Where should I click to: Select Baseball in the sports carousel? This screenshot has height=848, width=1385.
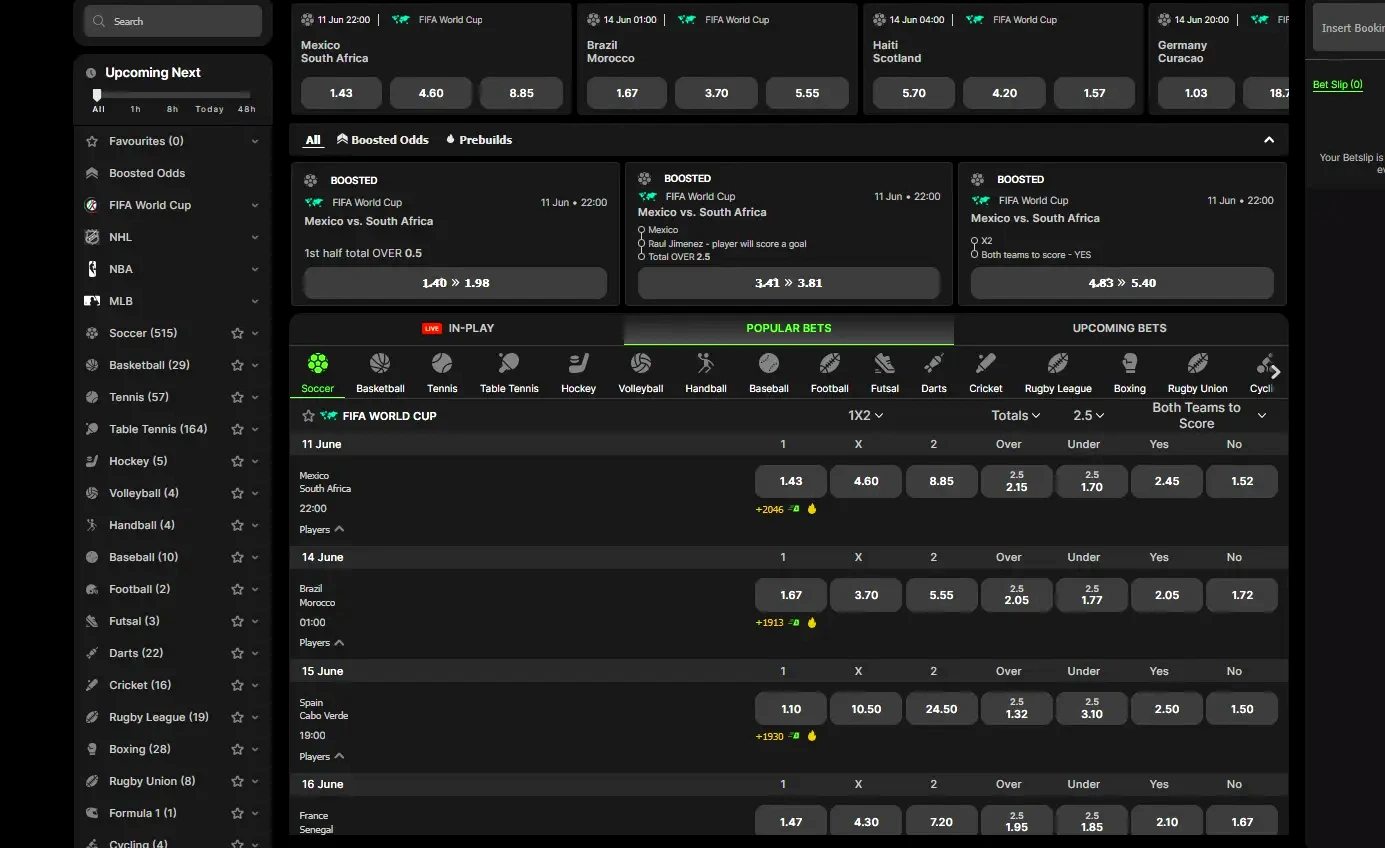(769, 363)
